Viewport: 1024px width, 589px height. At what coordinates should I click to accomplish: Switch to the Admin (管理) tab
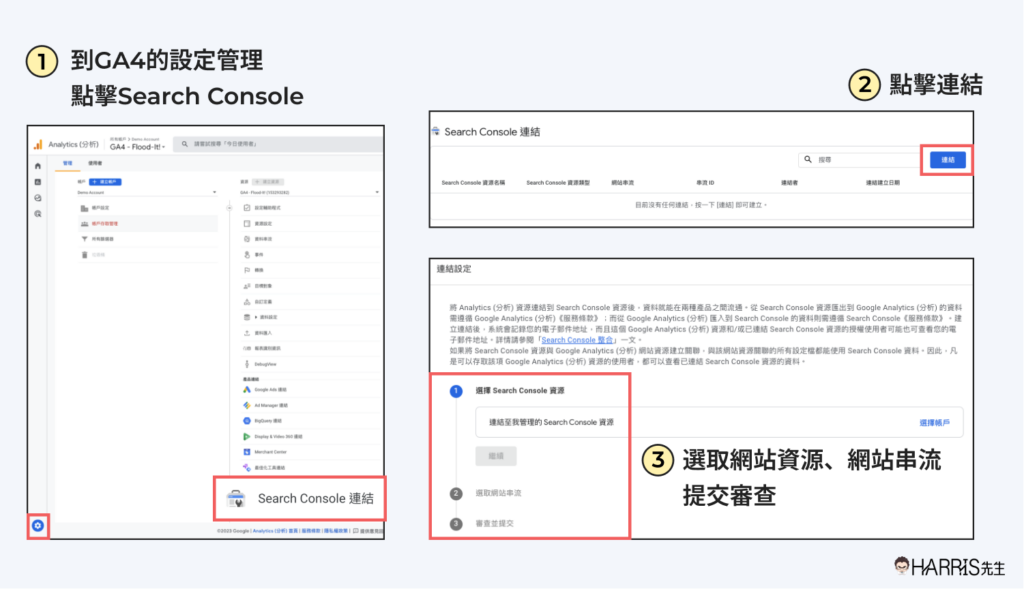pos(67,163)
